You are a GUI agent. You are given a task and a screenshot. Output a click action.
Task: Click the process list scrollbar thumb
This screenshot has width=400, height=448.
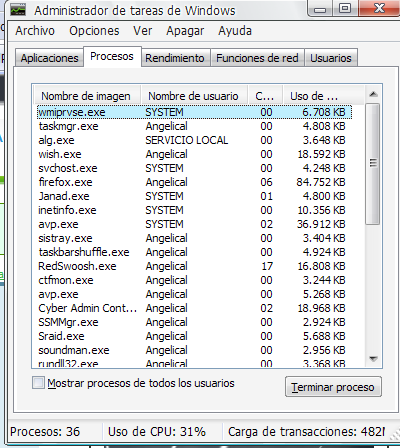[373, 163]
